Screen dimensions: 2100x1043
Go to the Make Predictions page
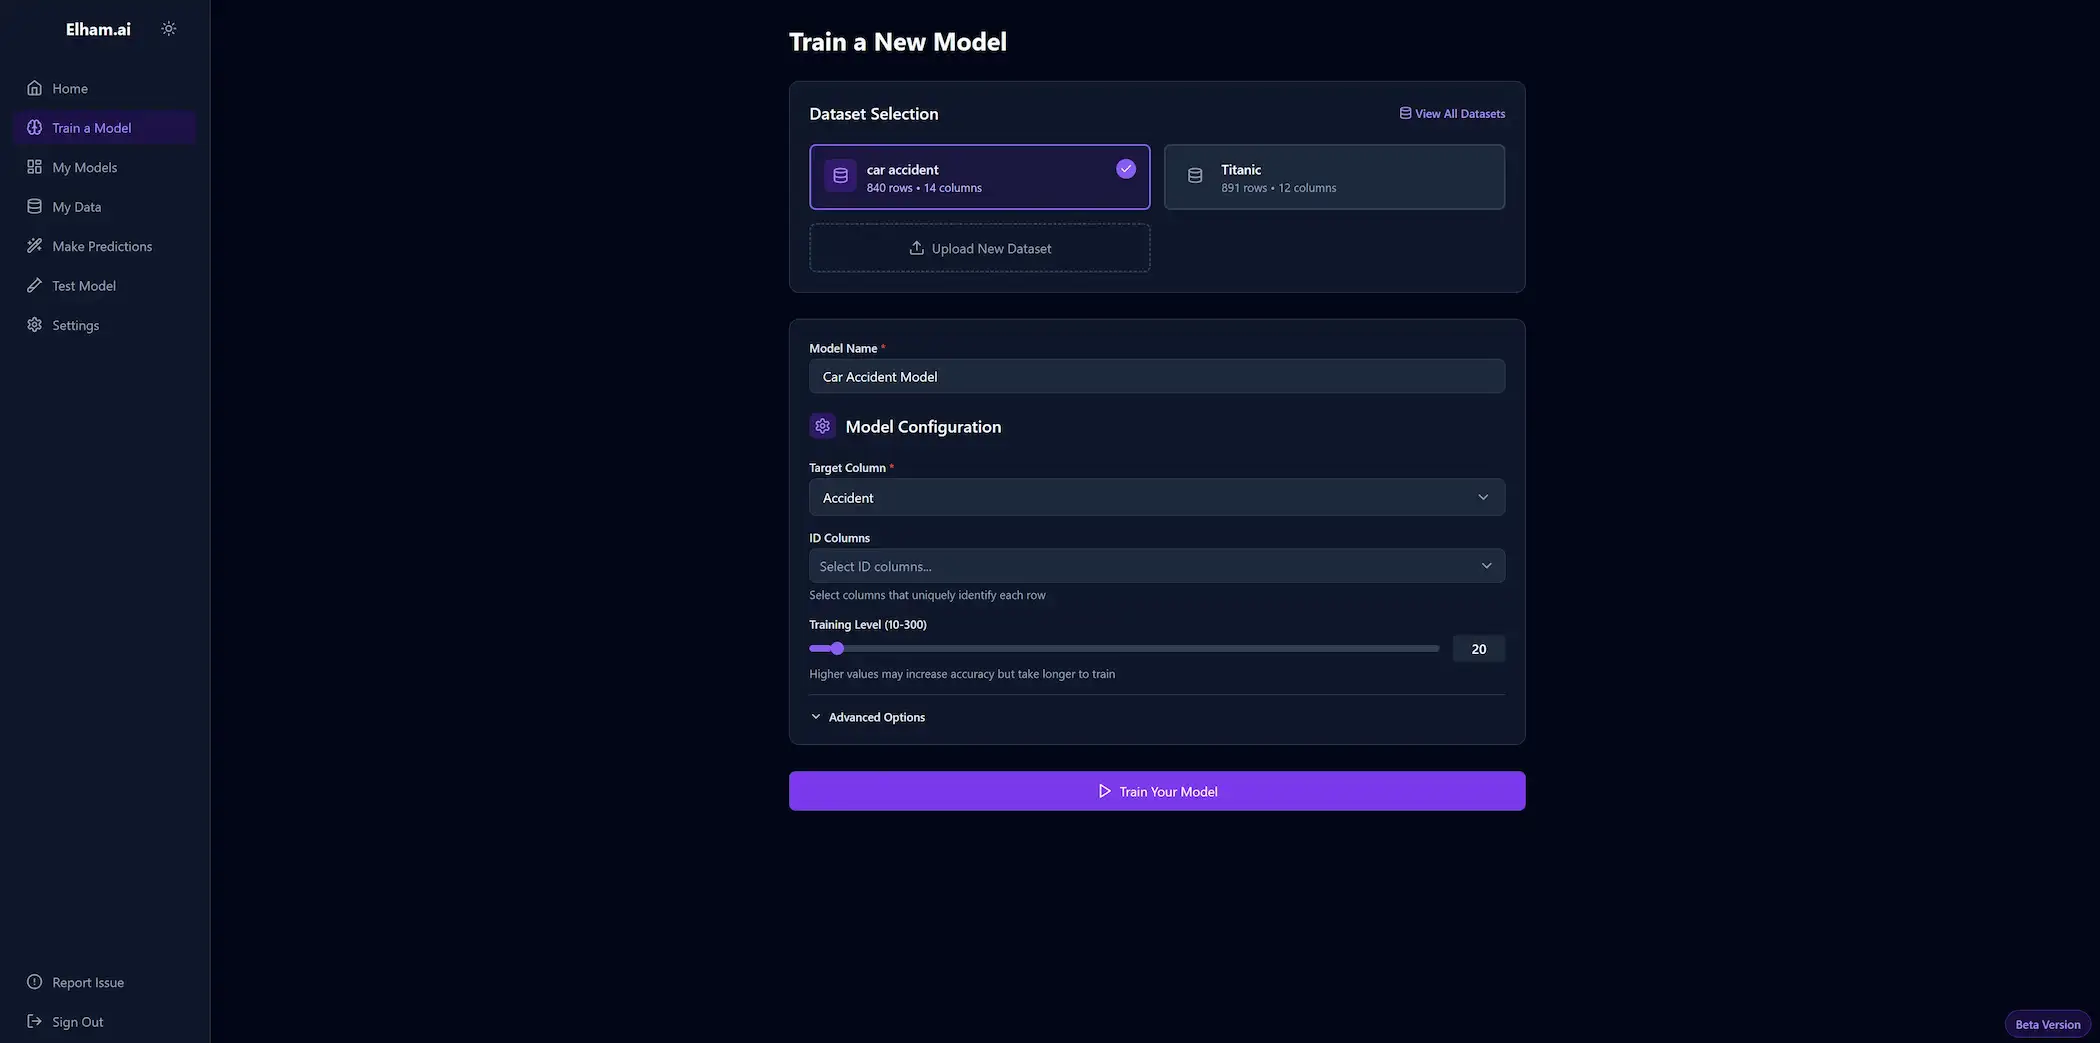pyautogui.click(x=102, y=246)
